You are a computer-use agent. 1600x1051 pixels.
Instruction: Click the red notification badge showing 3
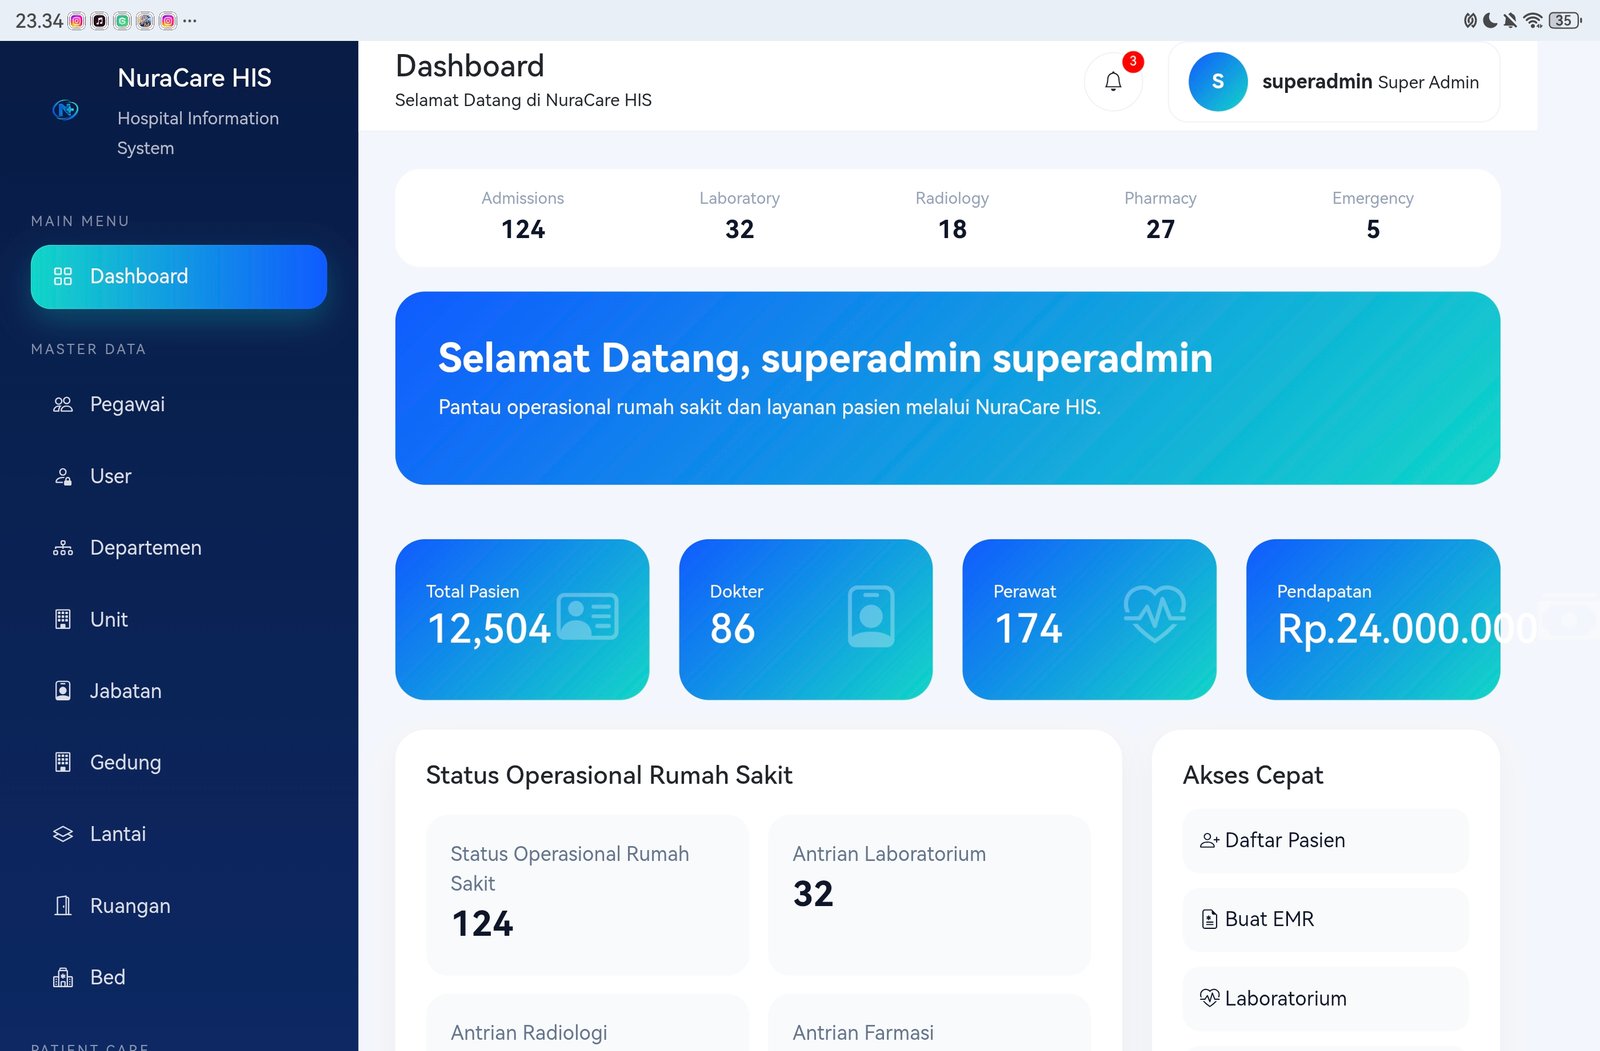coord(1133,61)
